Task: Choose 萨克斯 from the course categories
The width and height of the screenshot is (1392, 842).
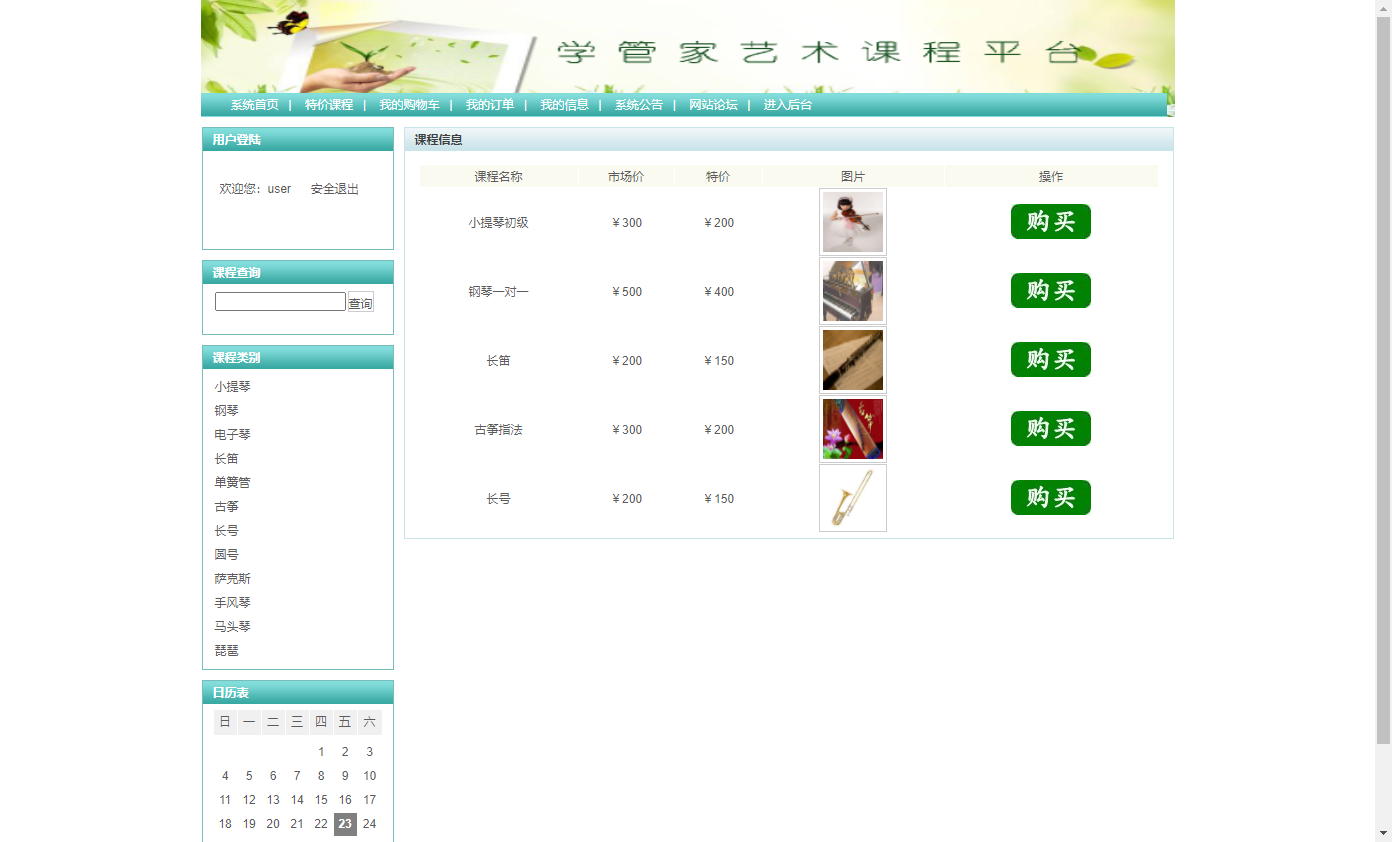Action: [232, 579]
